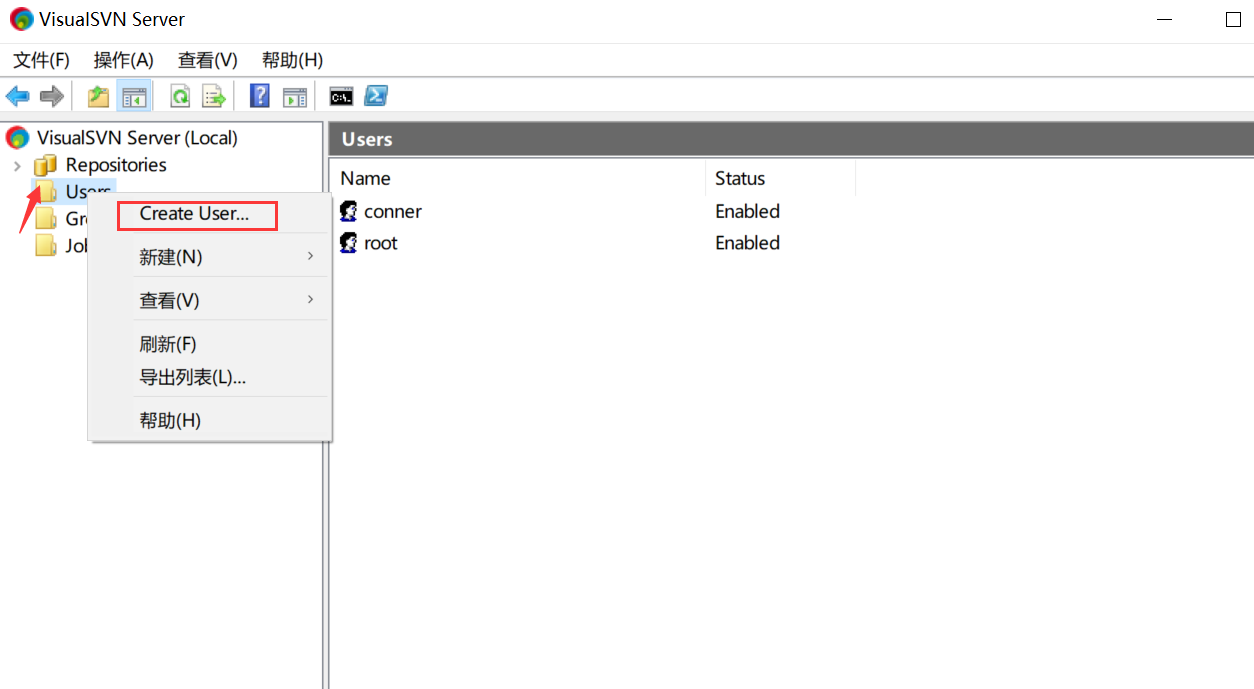
Task: Click the user icon beside conner
Action: (x=349, y=211)
